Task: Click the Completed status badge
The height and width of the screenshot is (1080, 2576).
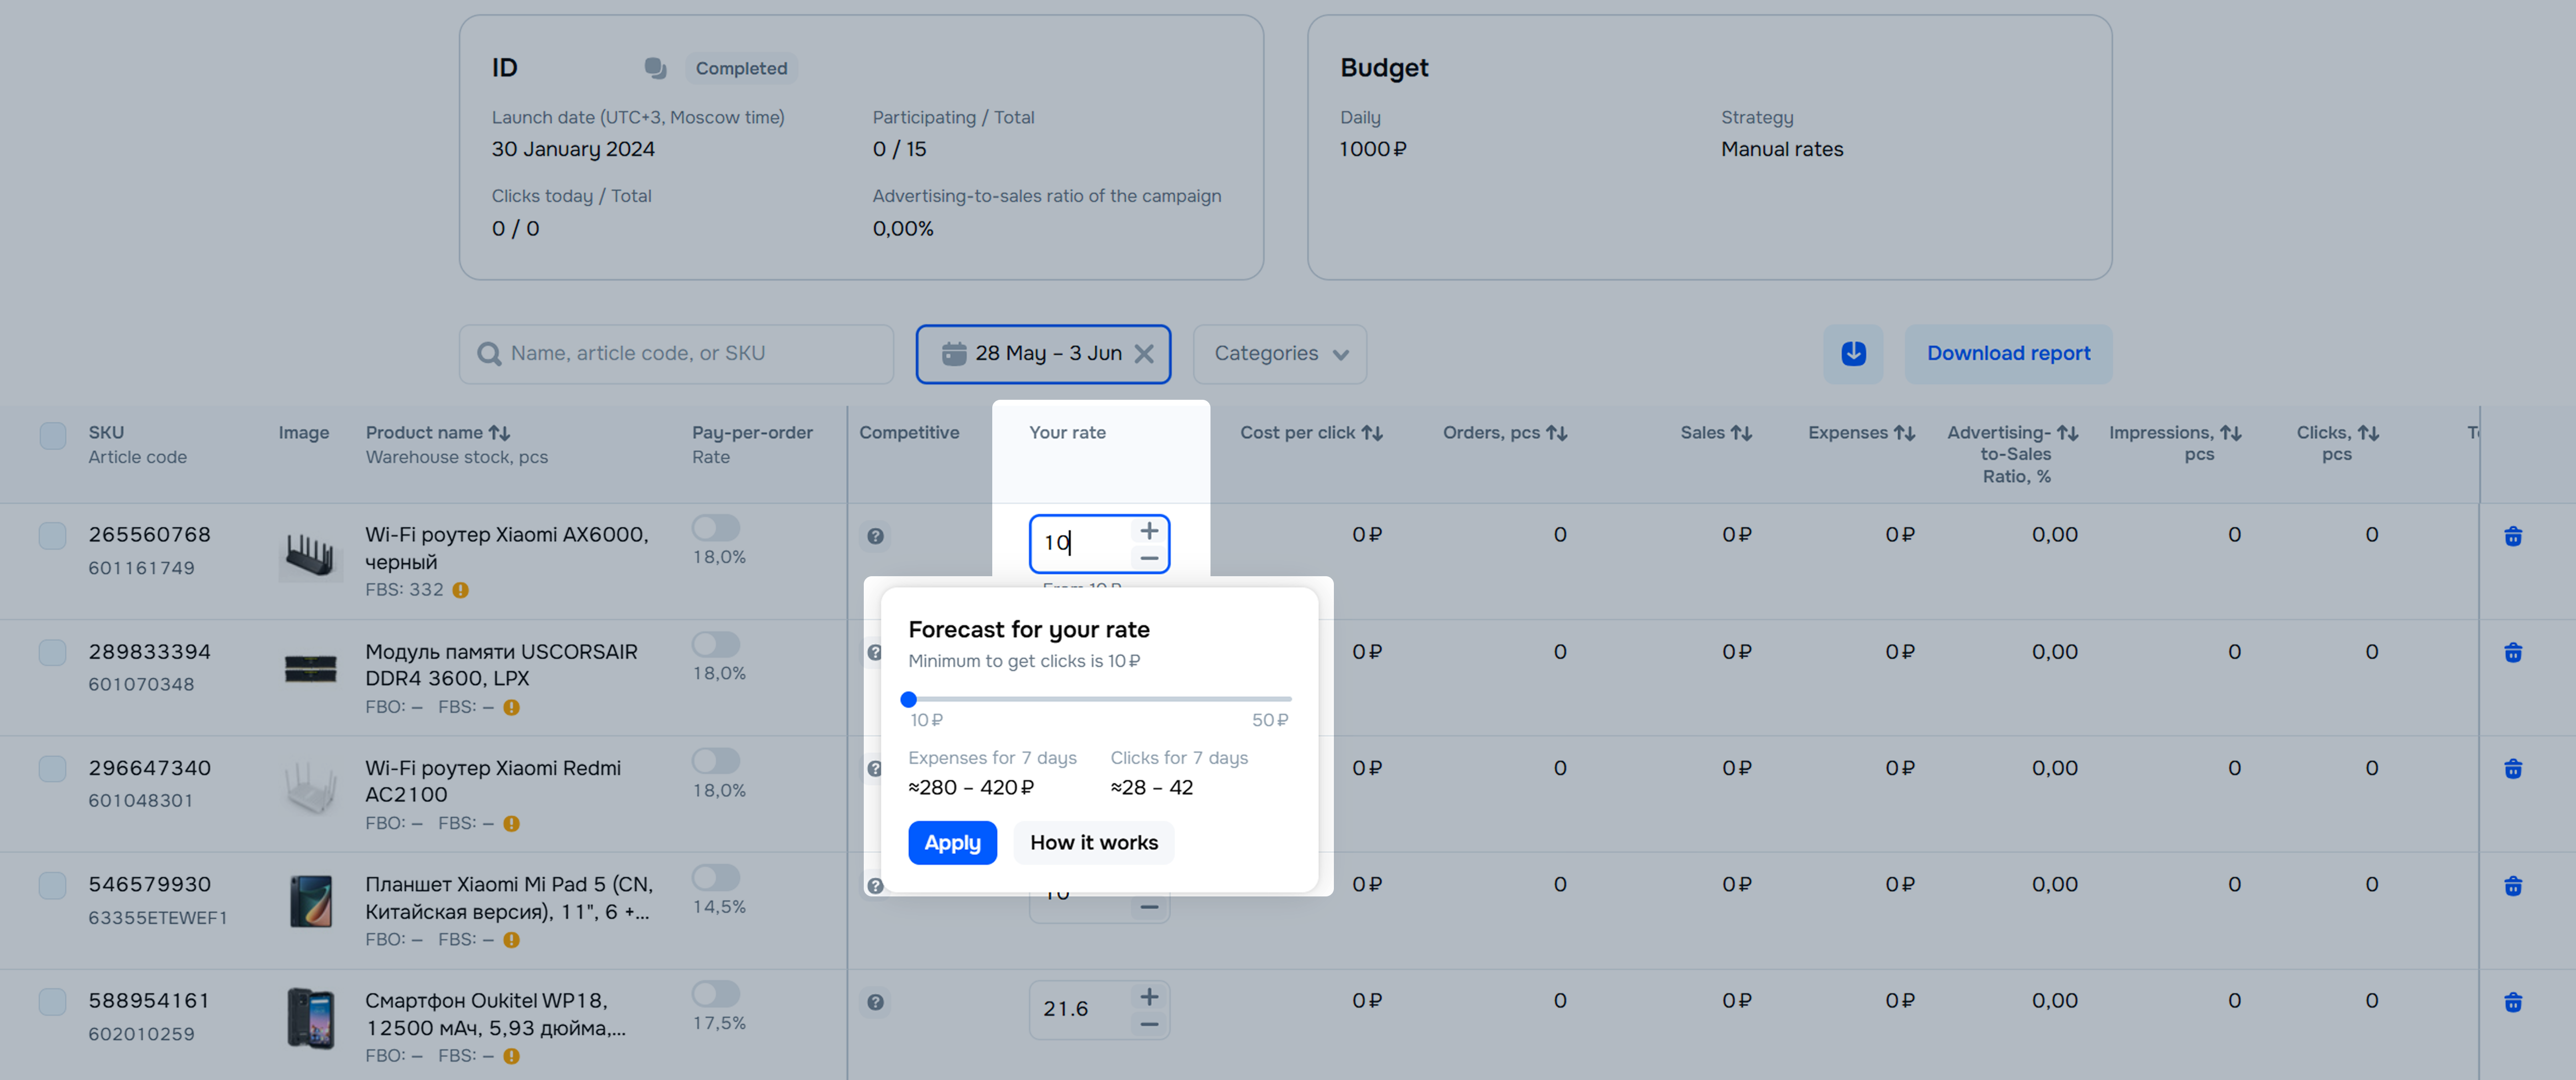Action: point(741,68)
